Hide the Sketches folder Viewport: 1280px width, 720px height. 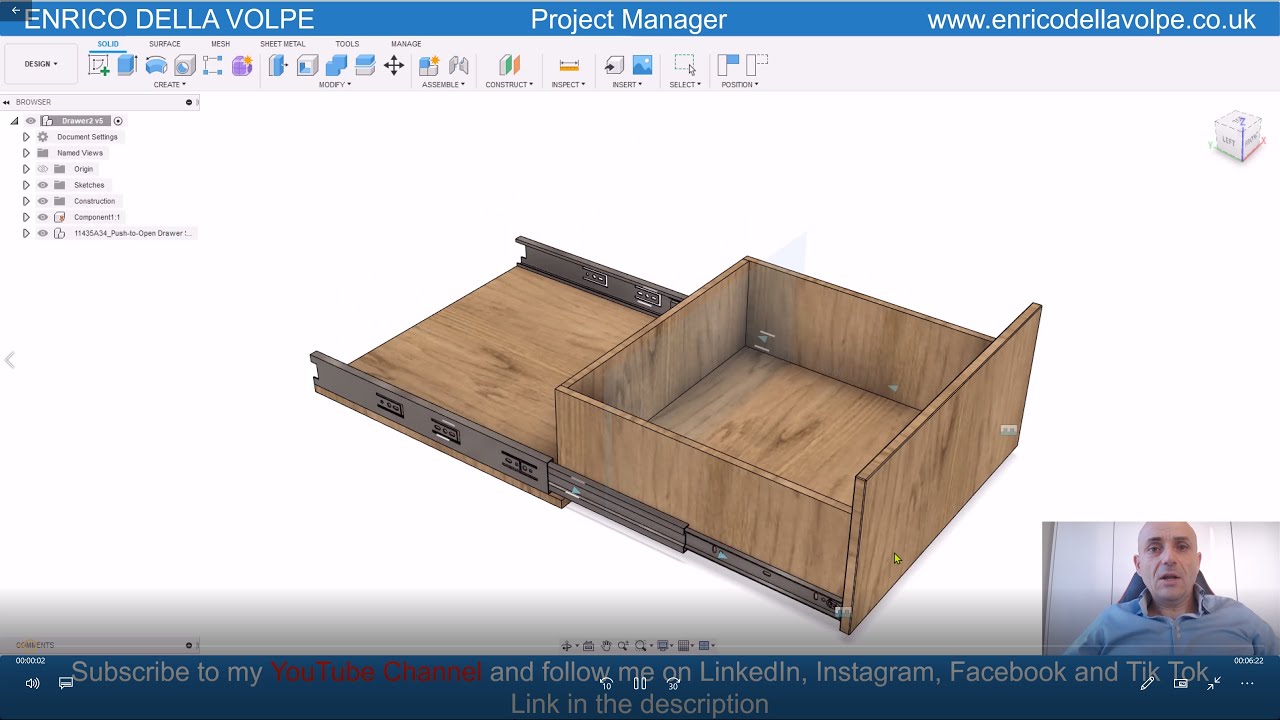(x=43, y=185)
